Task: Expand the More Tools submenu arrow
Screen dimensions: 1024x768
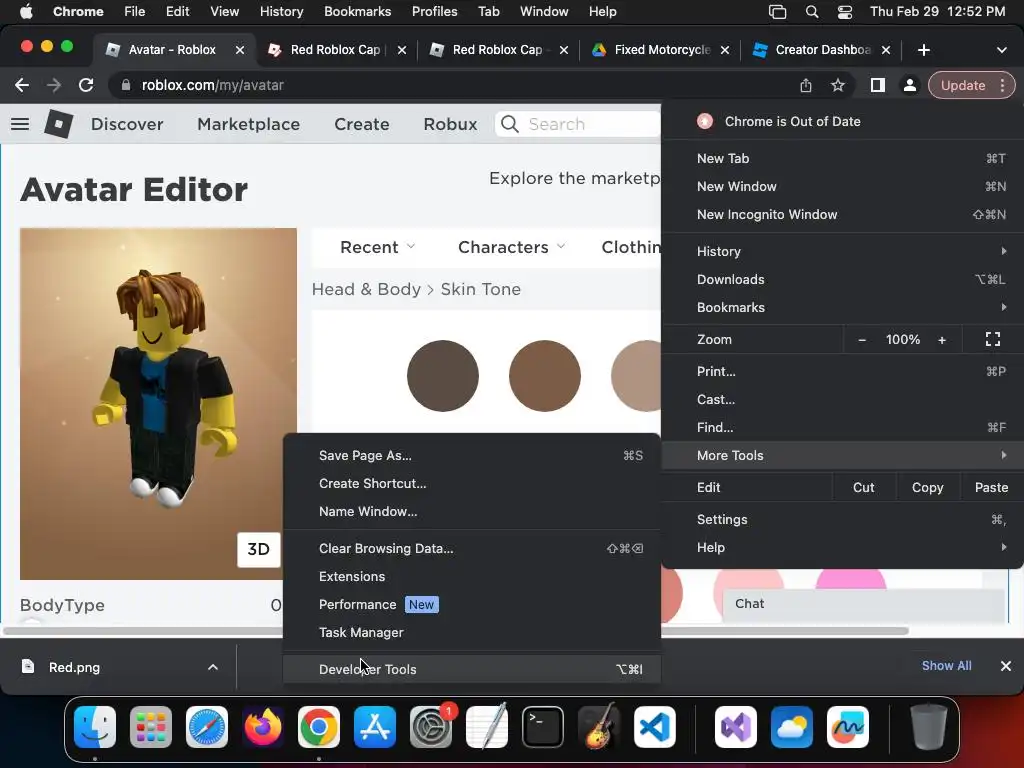Action: 1004,455
